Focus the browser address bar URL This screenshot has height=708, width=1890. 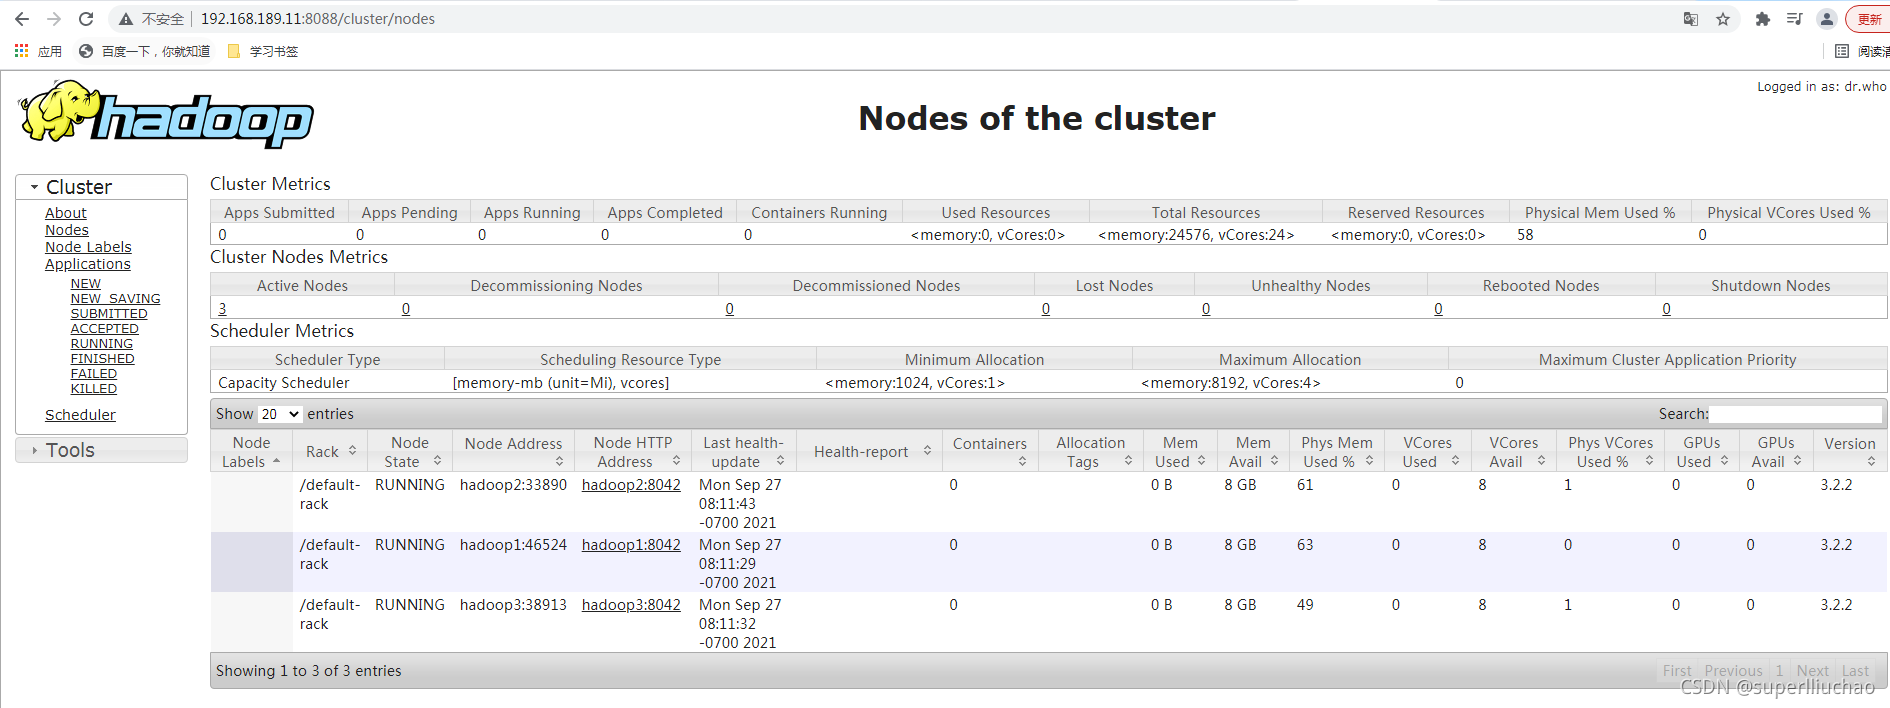318,19
